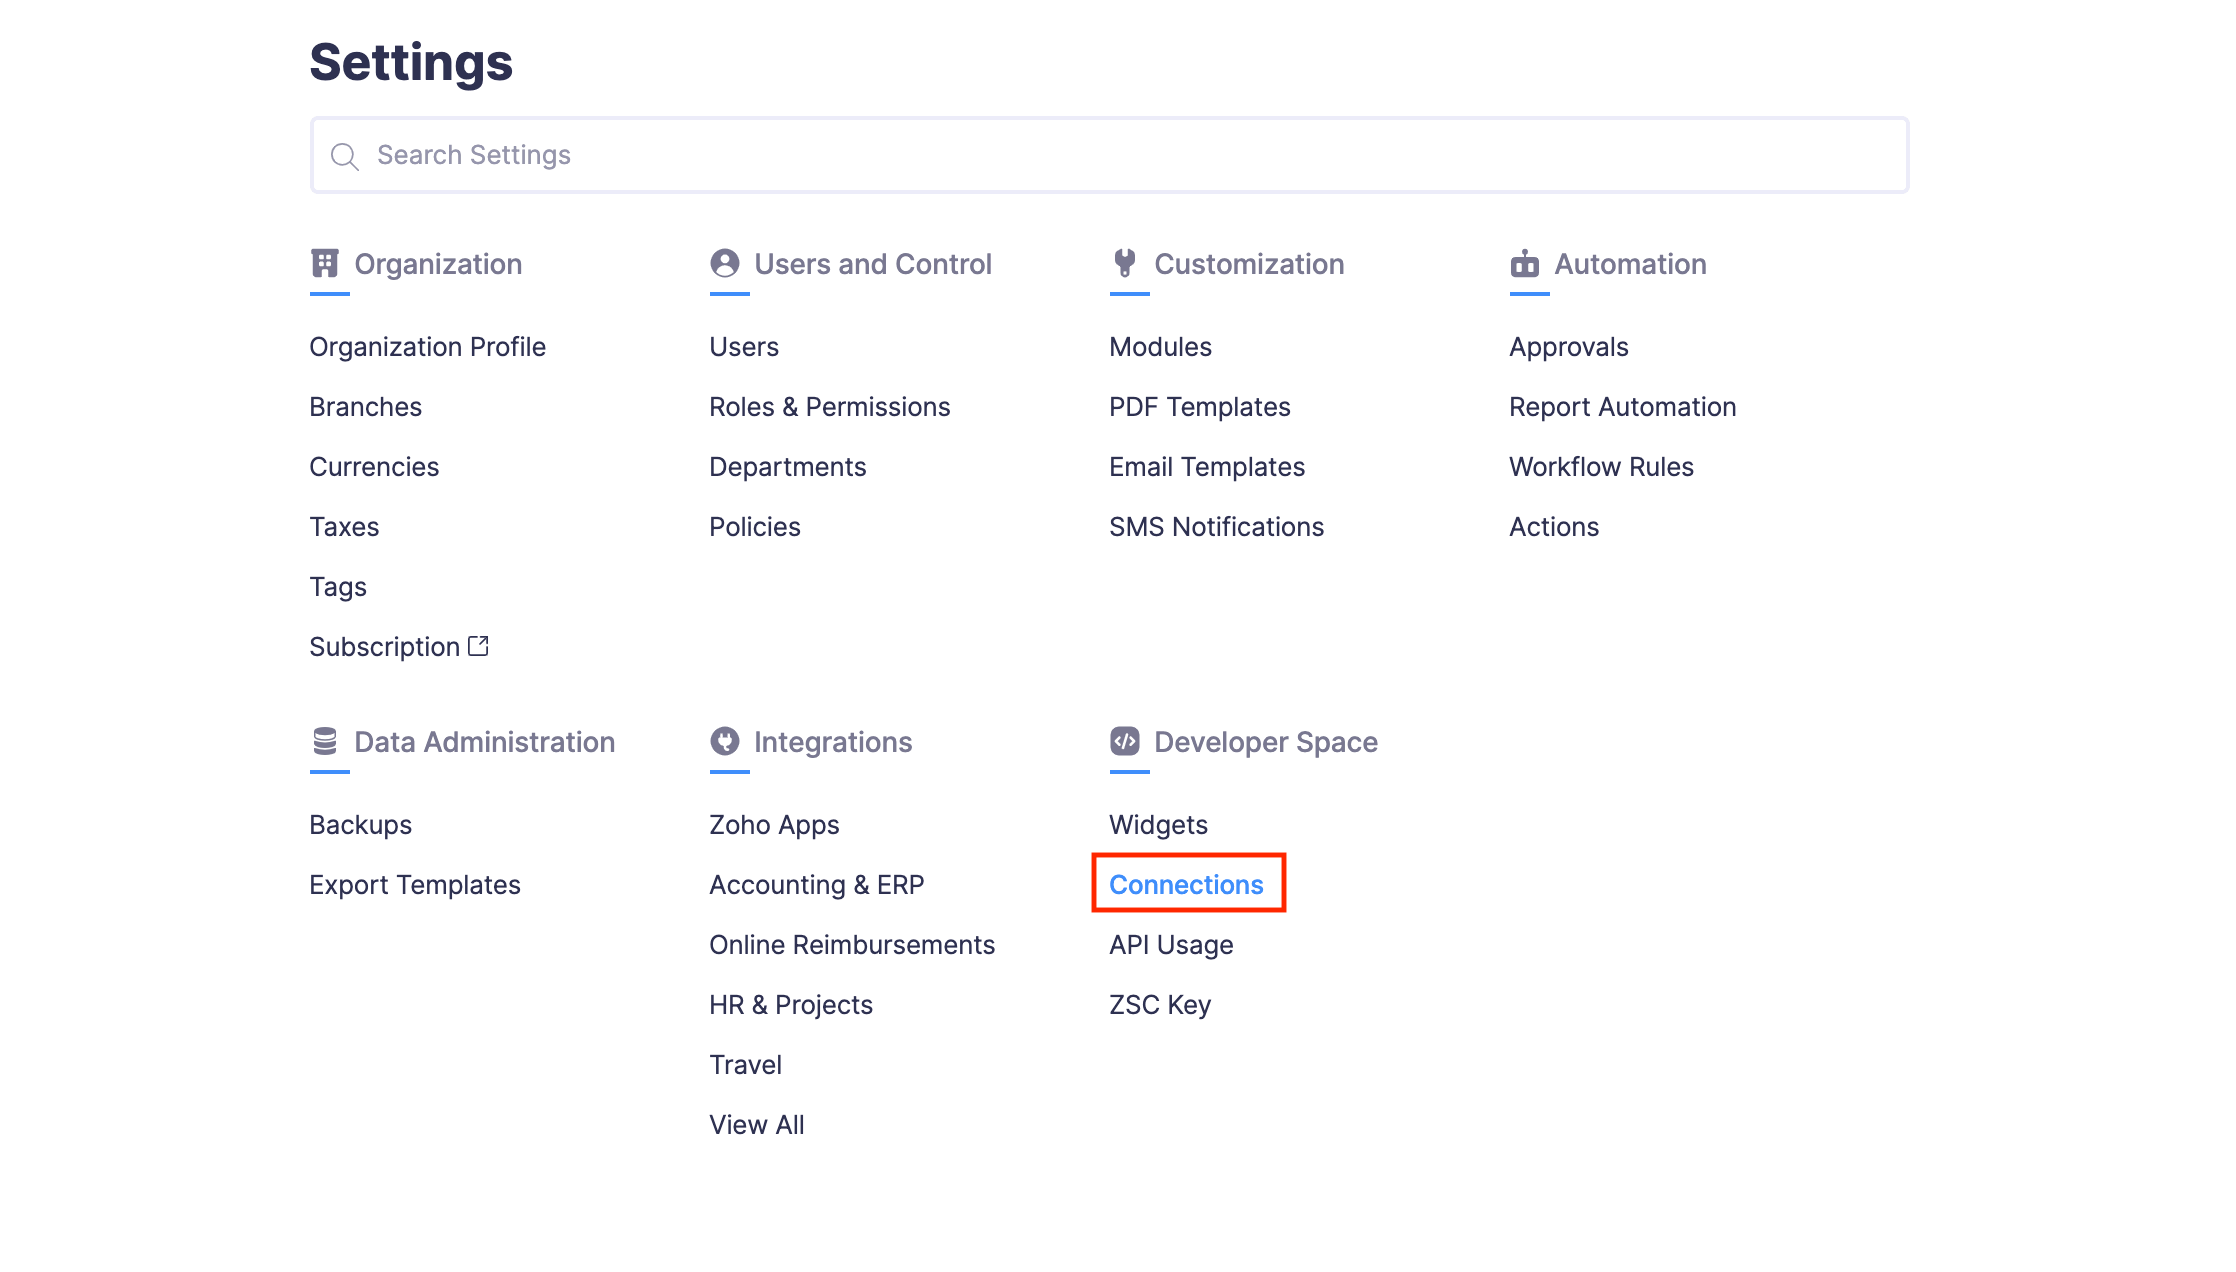
Task: Open PDF Templates settings
Action: click(x=1199, y=407)
